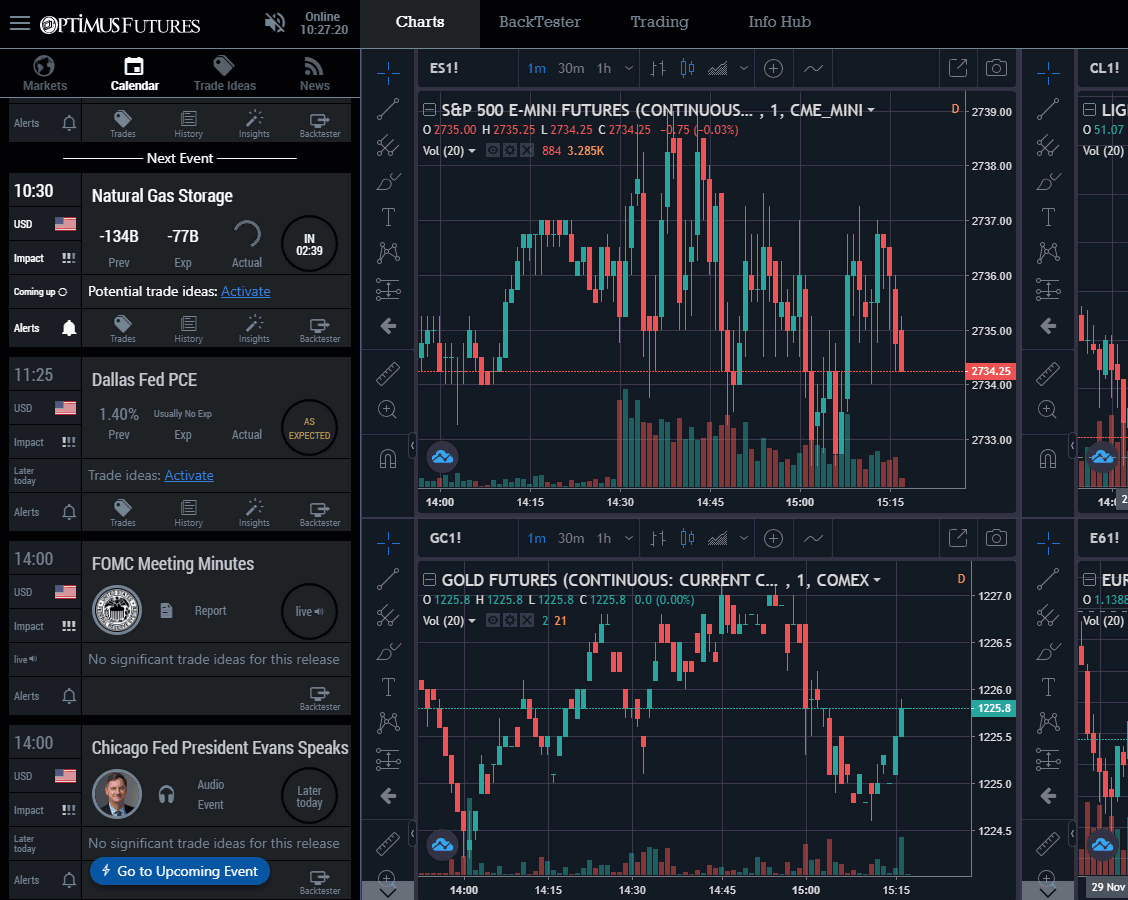This screenshot has width=1128, height=900.
Task: Collapse the S&P 500 chart legend
Action: click(429, 110)
